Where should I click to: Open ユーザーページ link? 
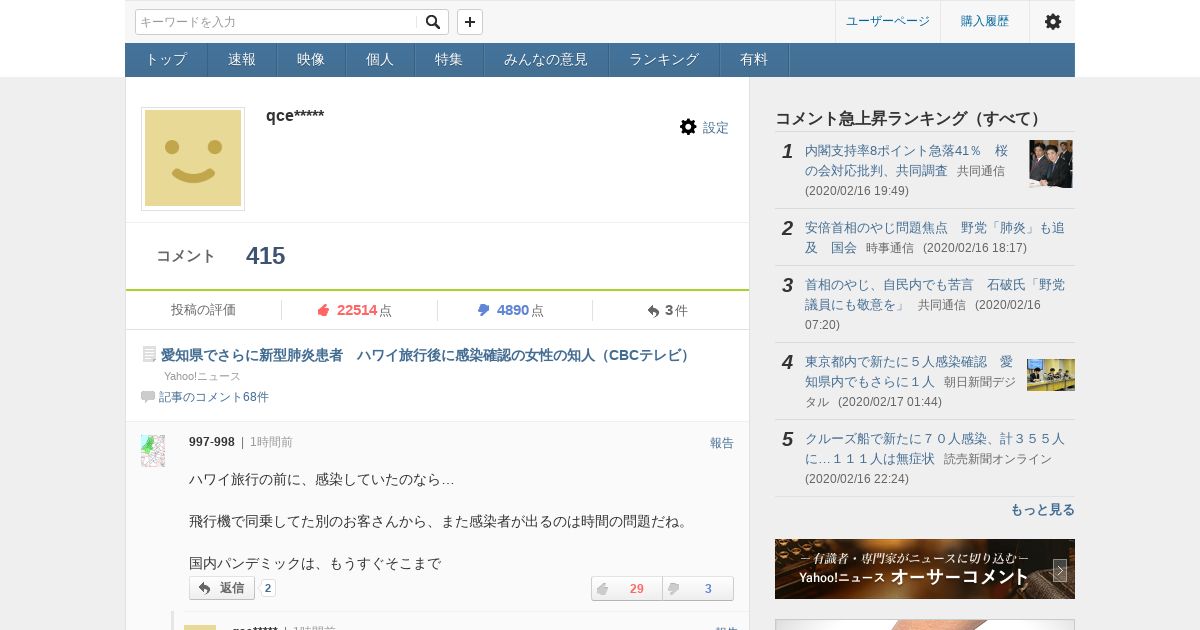tap(888, 21)
